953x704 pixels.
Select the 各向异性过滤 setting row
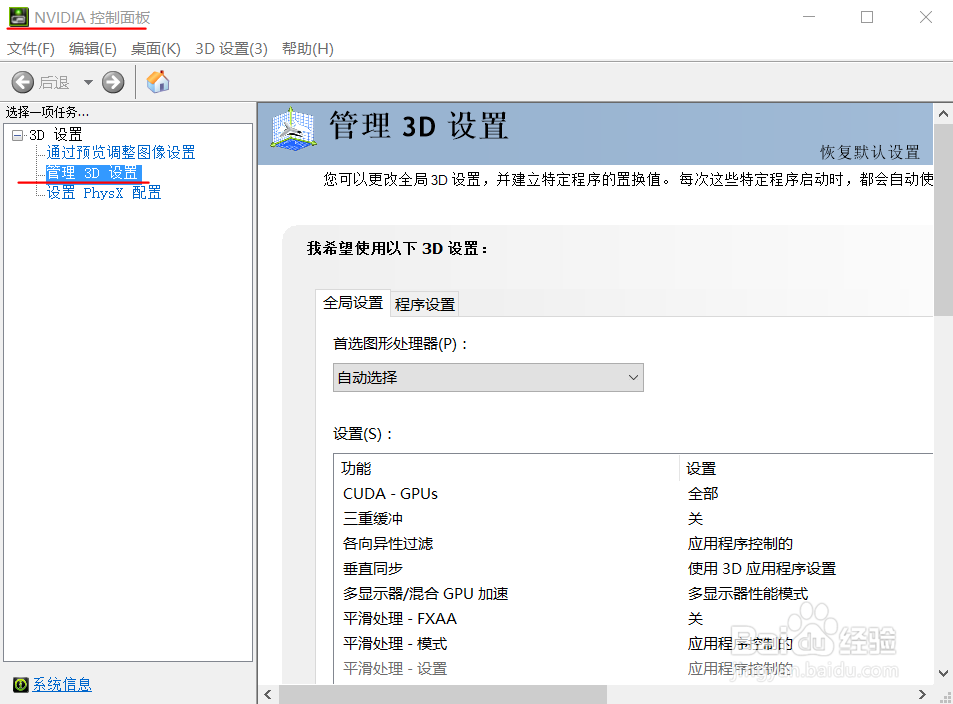click(x=633, y=544)
